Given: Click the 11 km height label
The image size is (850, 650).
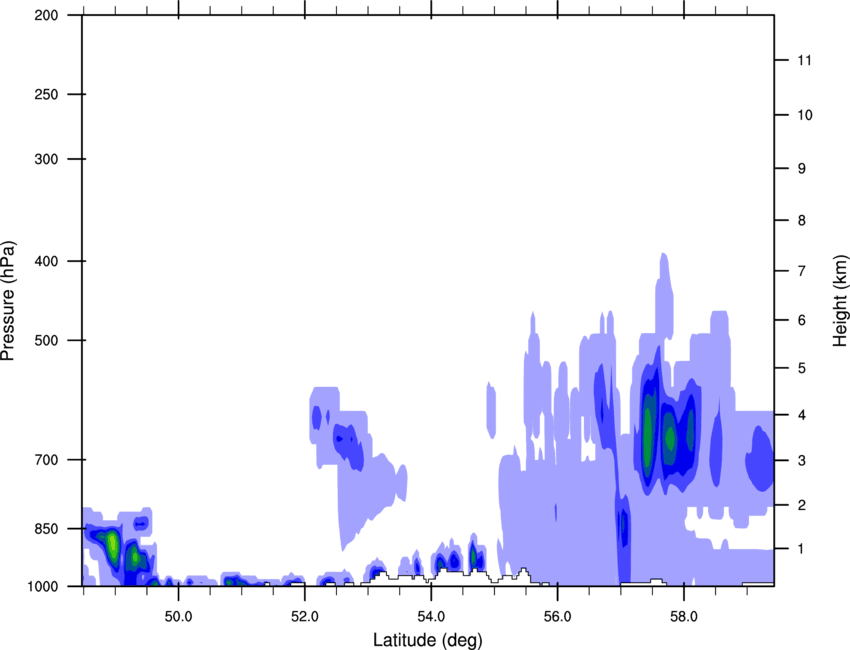Looking at the screenshot, I should pyautogui.click(x=804, y=60).
